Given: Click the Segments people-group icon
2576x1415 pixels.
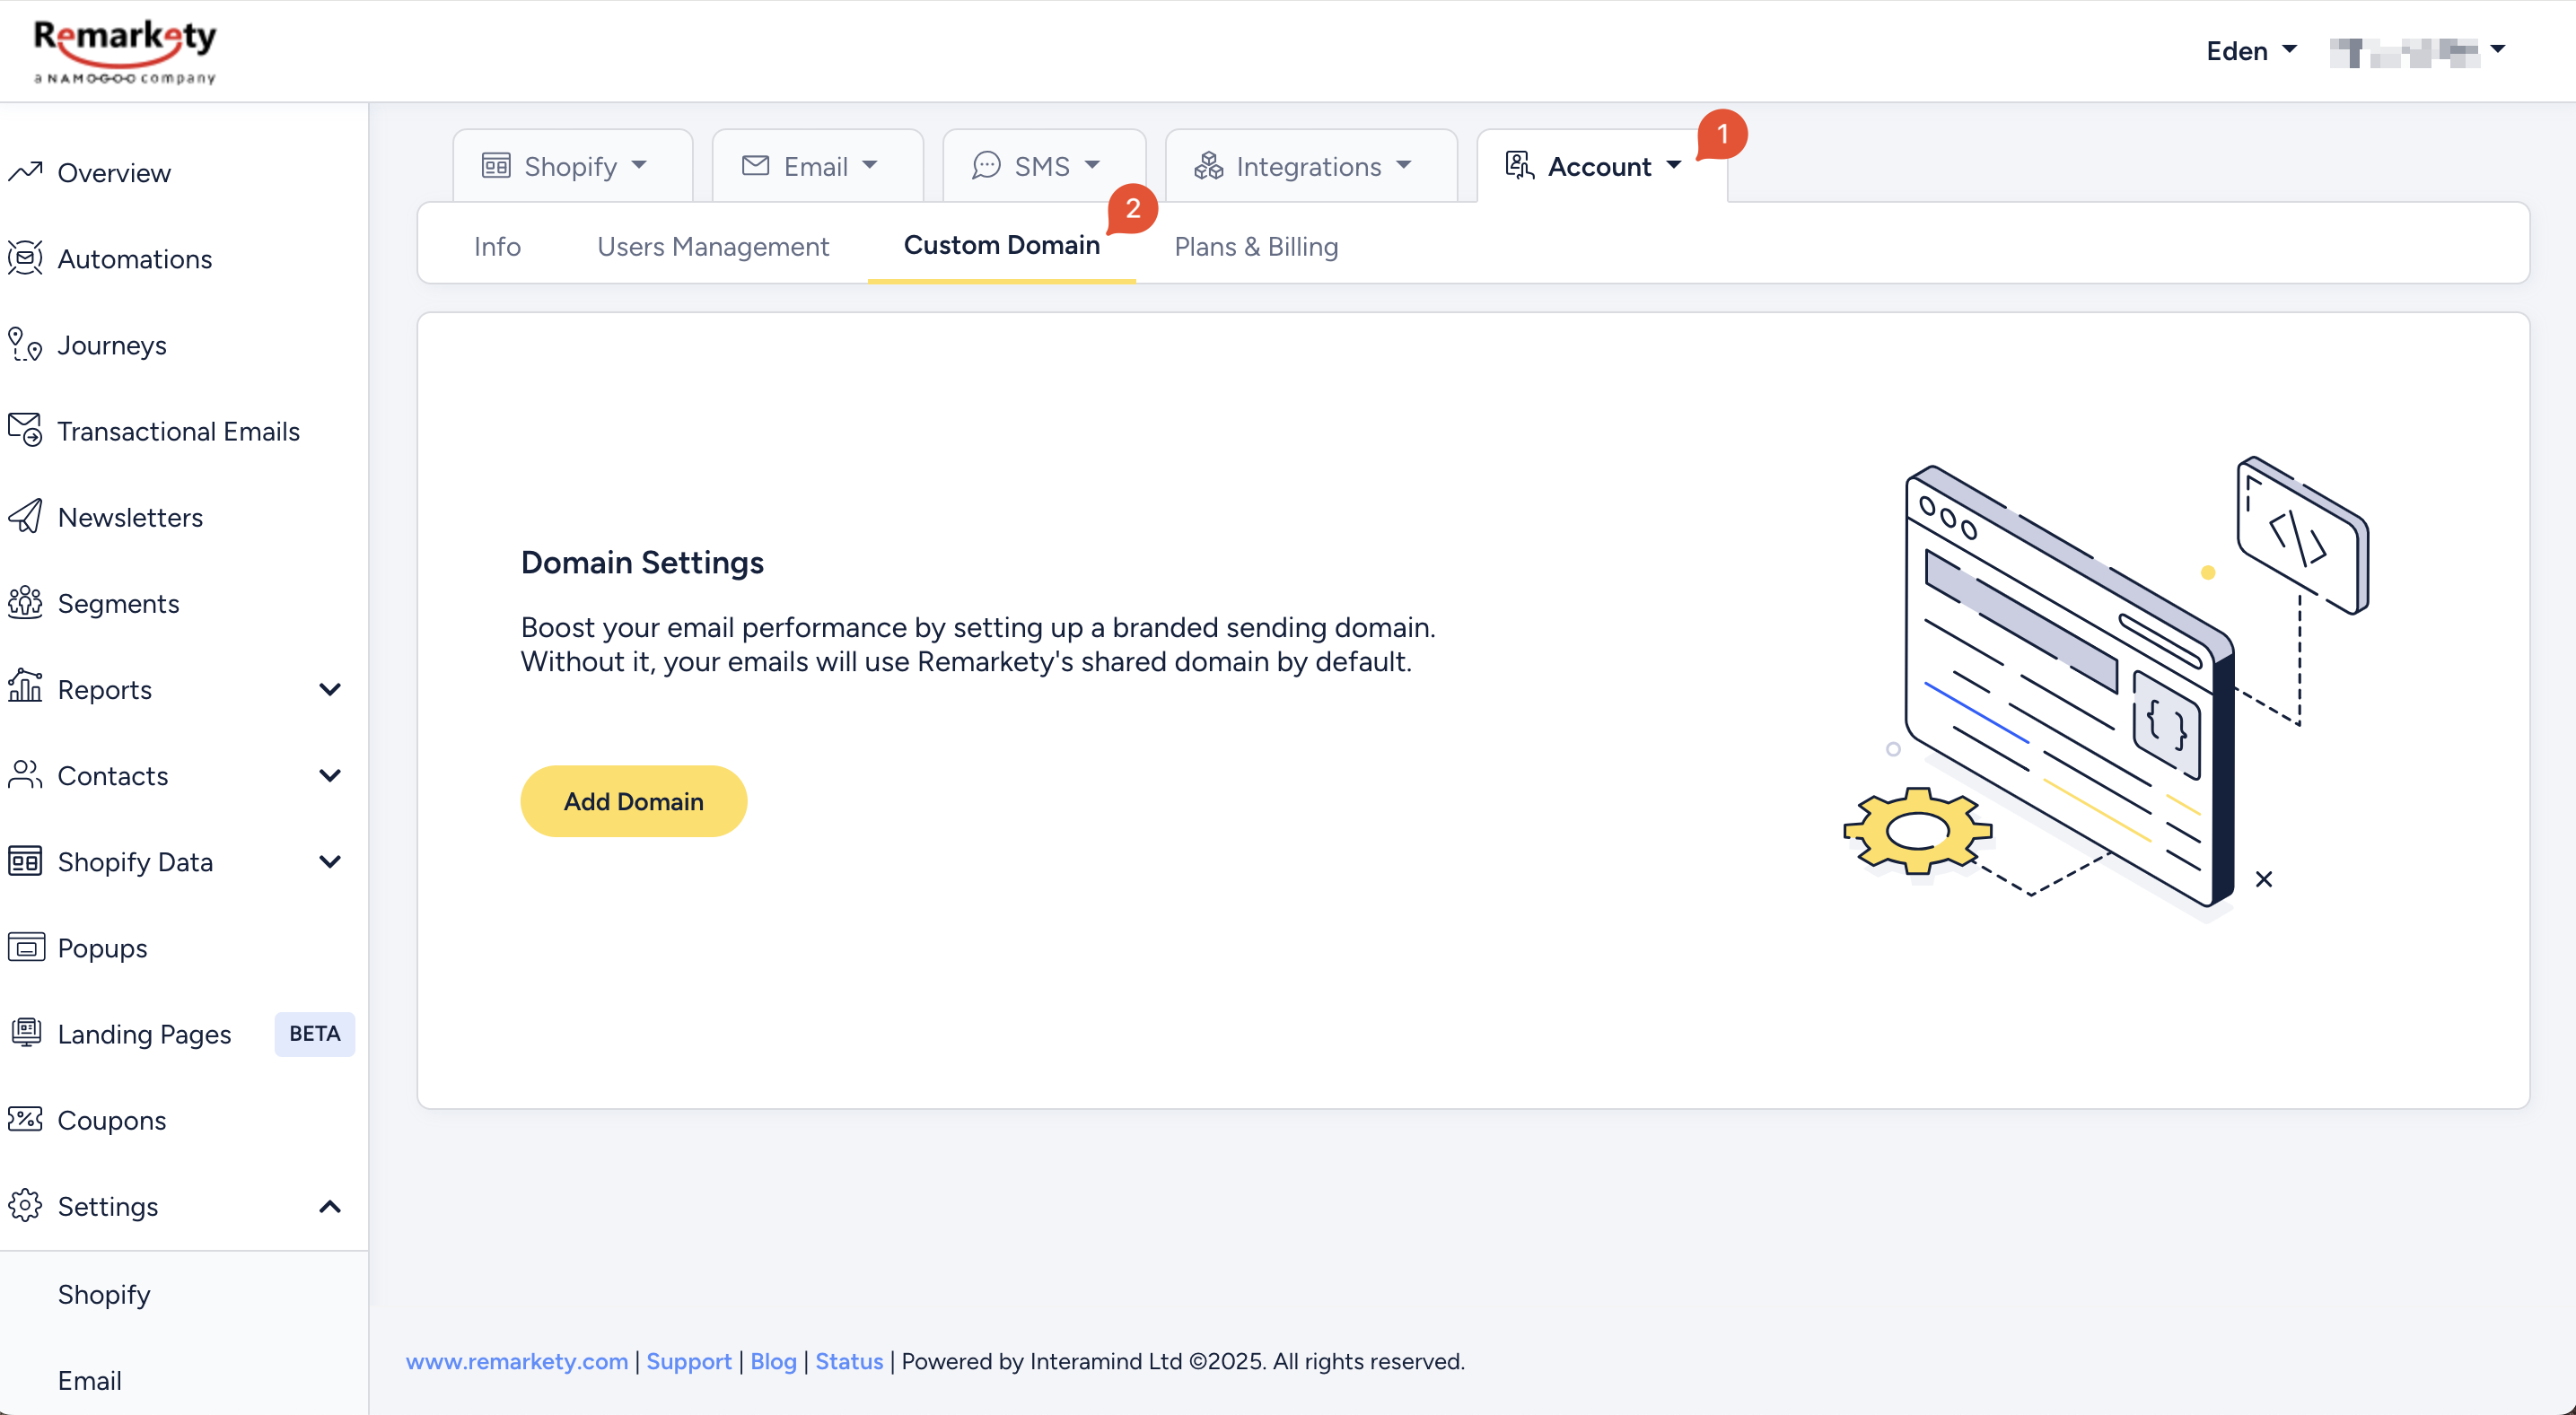Looking at the screenshot, I should tap(25, 602).
